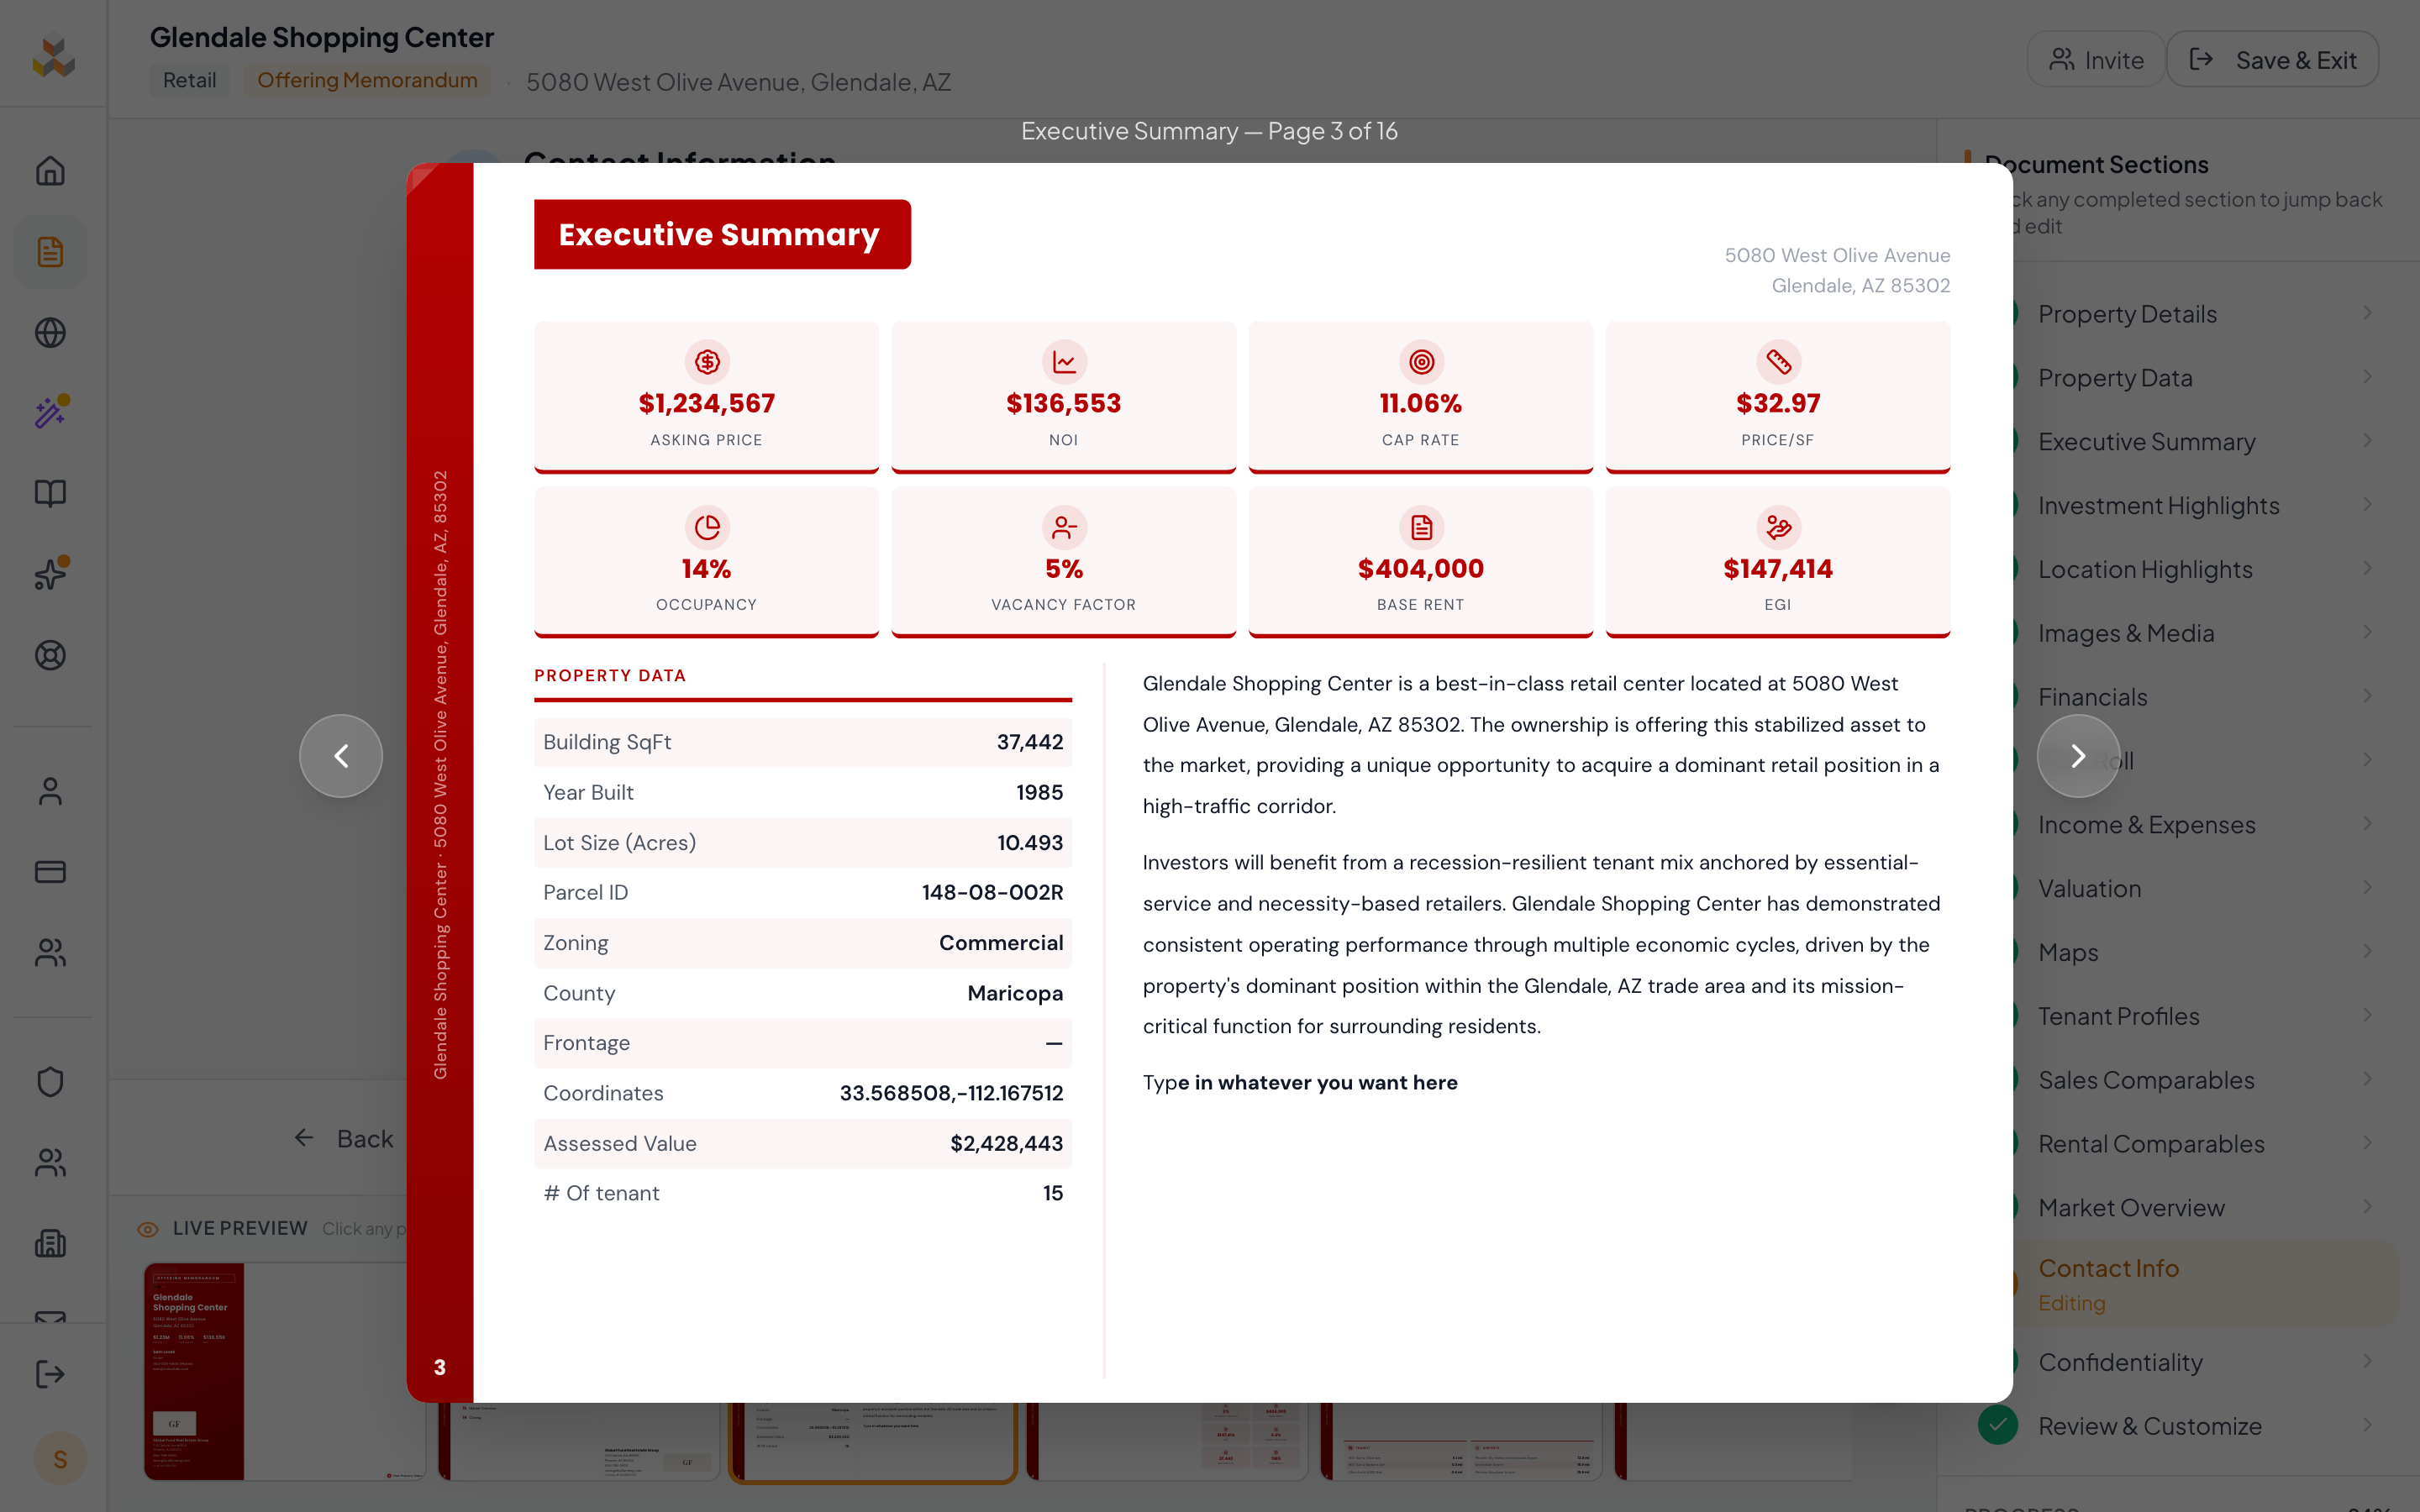Jump to Tenant Profiles section
This screenshot has width=2420, height=1512.
2118,1016
